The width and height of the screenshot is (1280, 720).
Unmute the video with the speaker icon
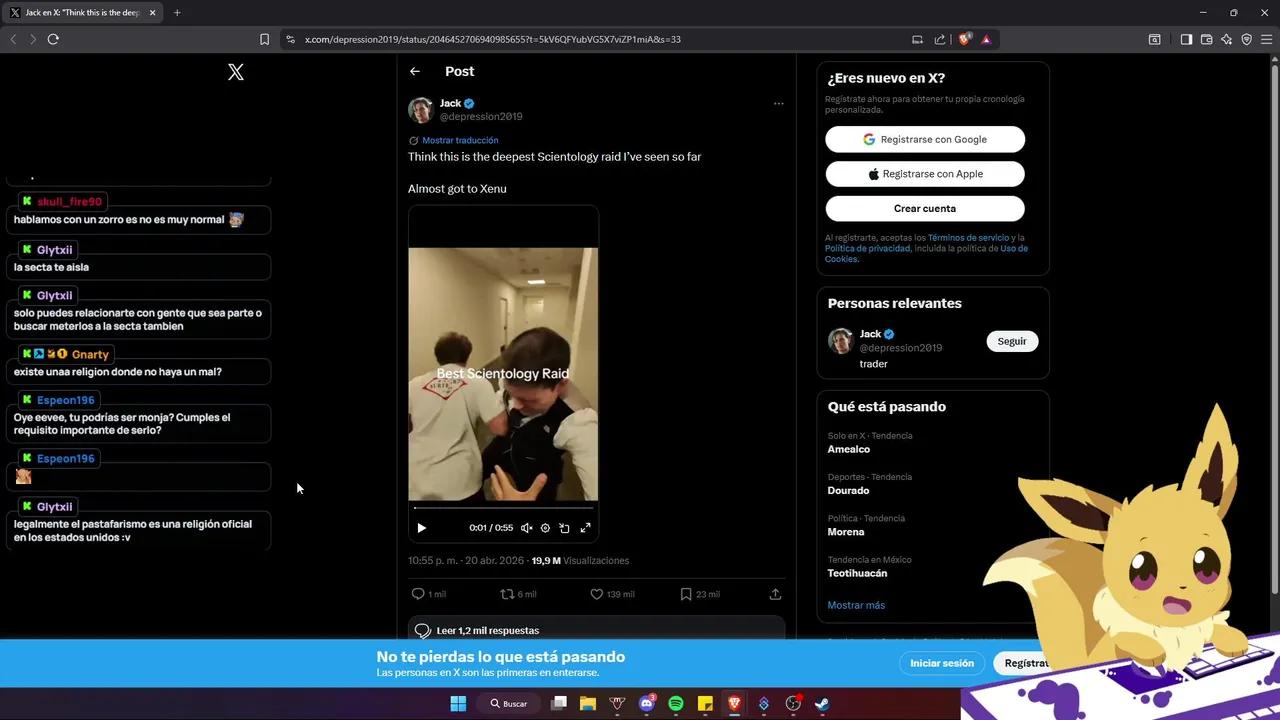pos(526,528)
